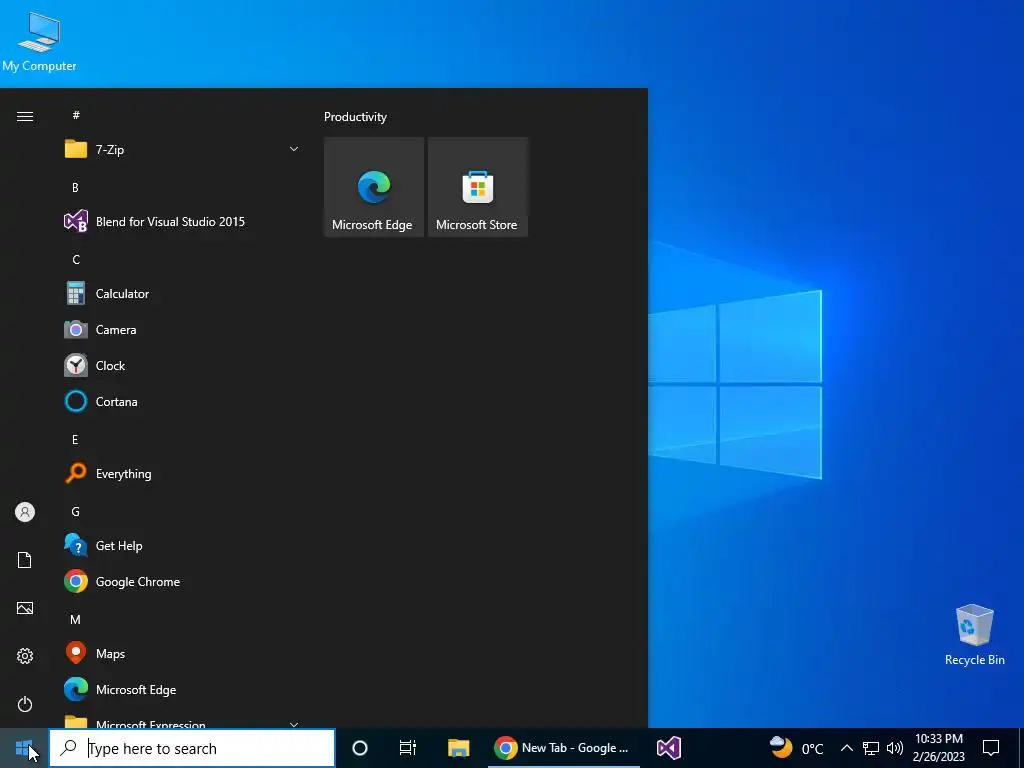Open the user account menu in Start
The image size is (1024, 768).
[25, 512]
